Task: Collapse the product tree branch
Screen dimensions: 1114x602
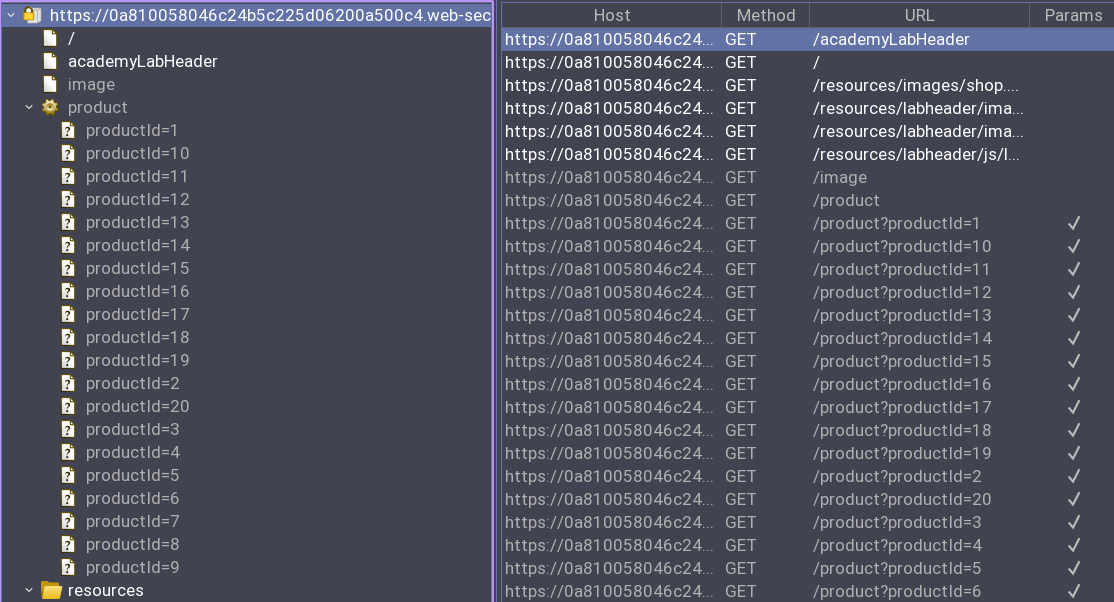Action: [x=29, y=107]
